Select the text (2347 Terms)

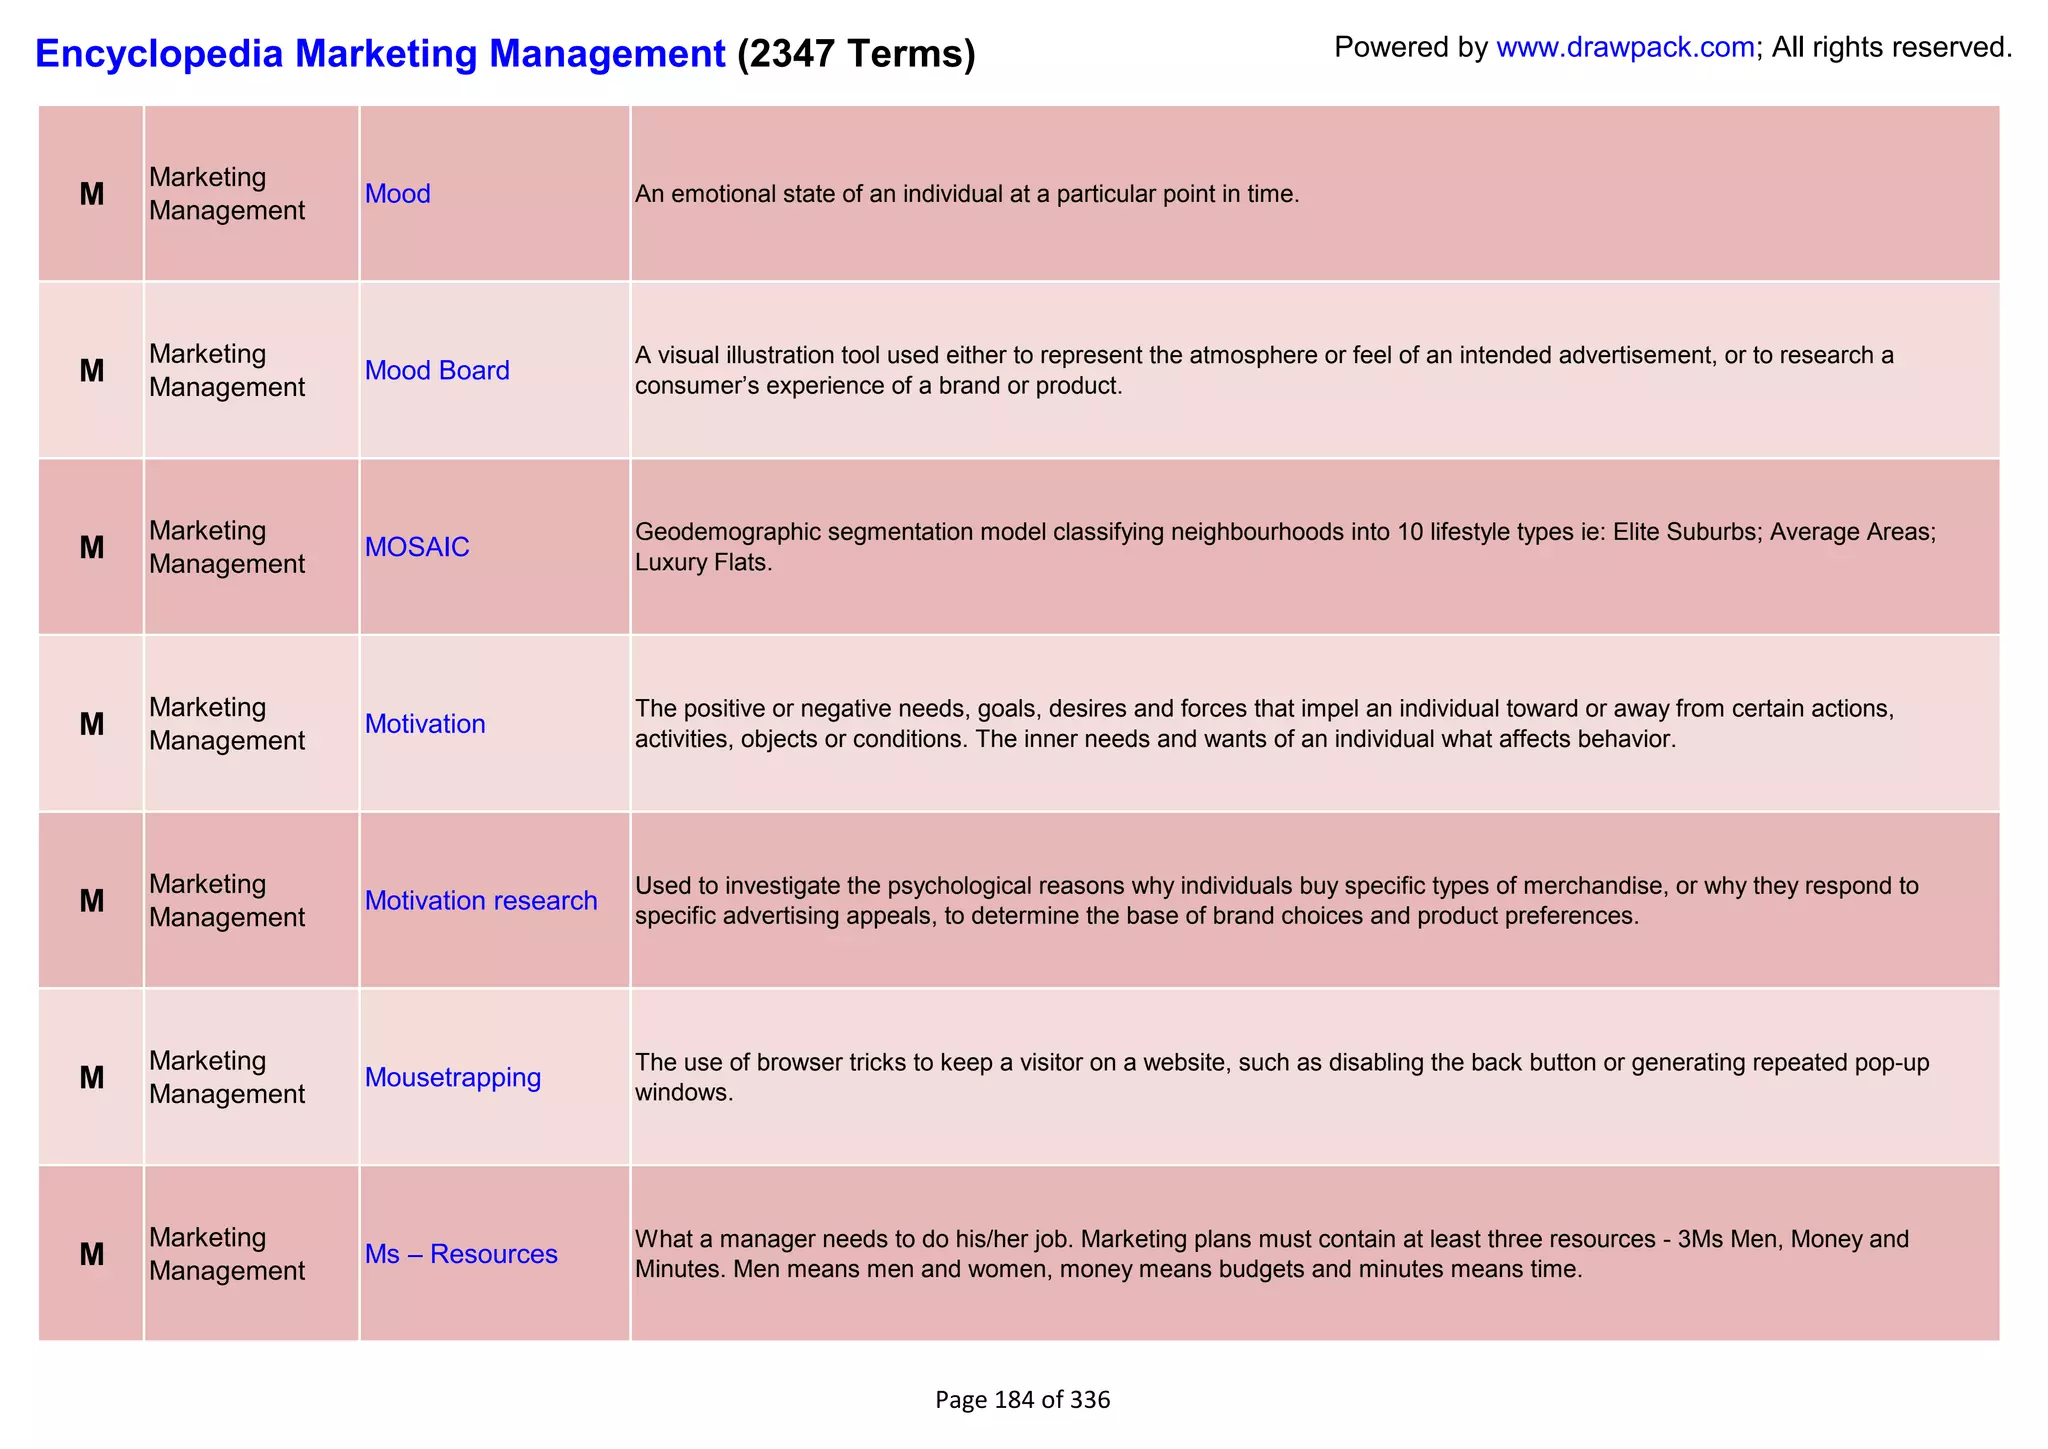click(x=856, y=53)
